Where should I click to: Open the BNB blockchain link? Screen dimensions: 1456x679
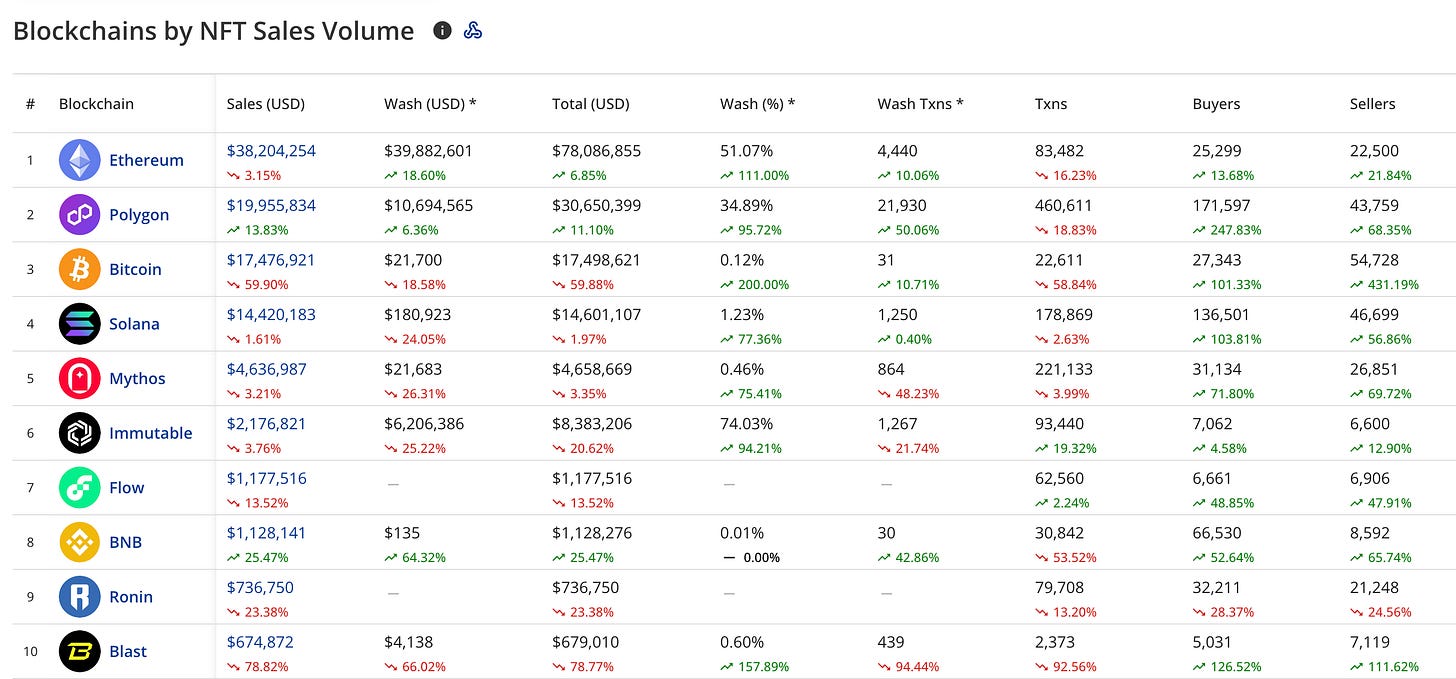point(126,542)
